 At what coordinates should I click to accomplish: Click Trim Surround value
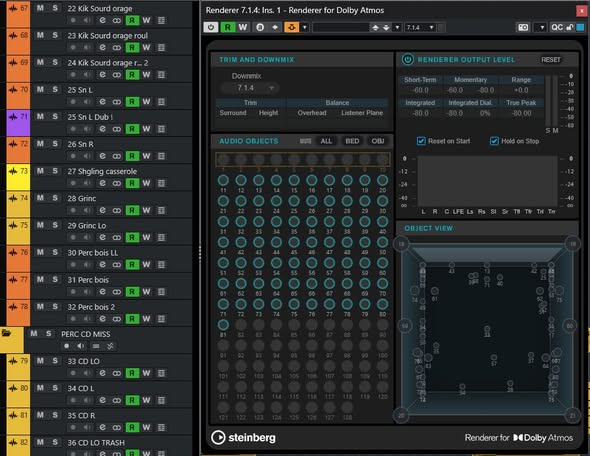[x=233, y=113]
